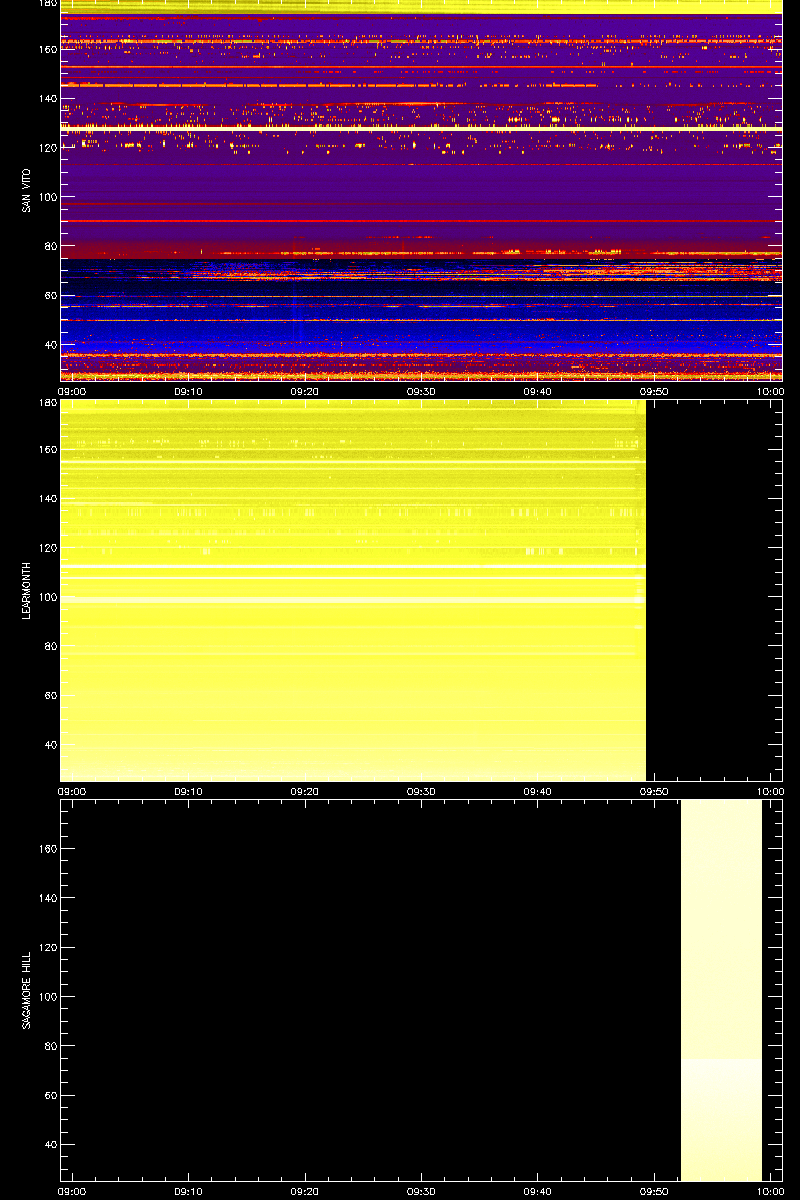Click the 100 tick on LEARMONTH axis
800x1200 pixels.
(49, 597)
